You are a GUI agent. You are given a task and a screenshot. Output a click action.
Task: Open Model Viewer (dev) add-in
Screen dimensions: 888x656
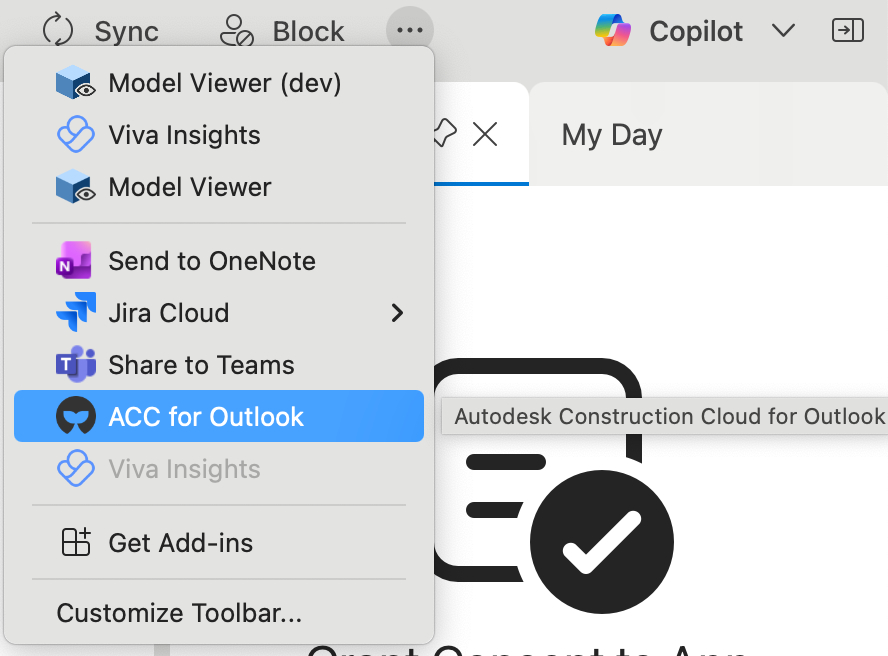pos(224,83)
